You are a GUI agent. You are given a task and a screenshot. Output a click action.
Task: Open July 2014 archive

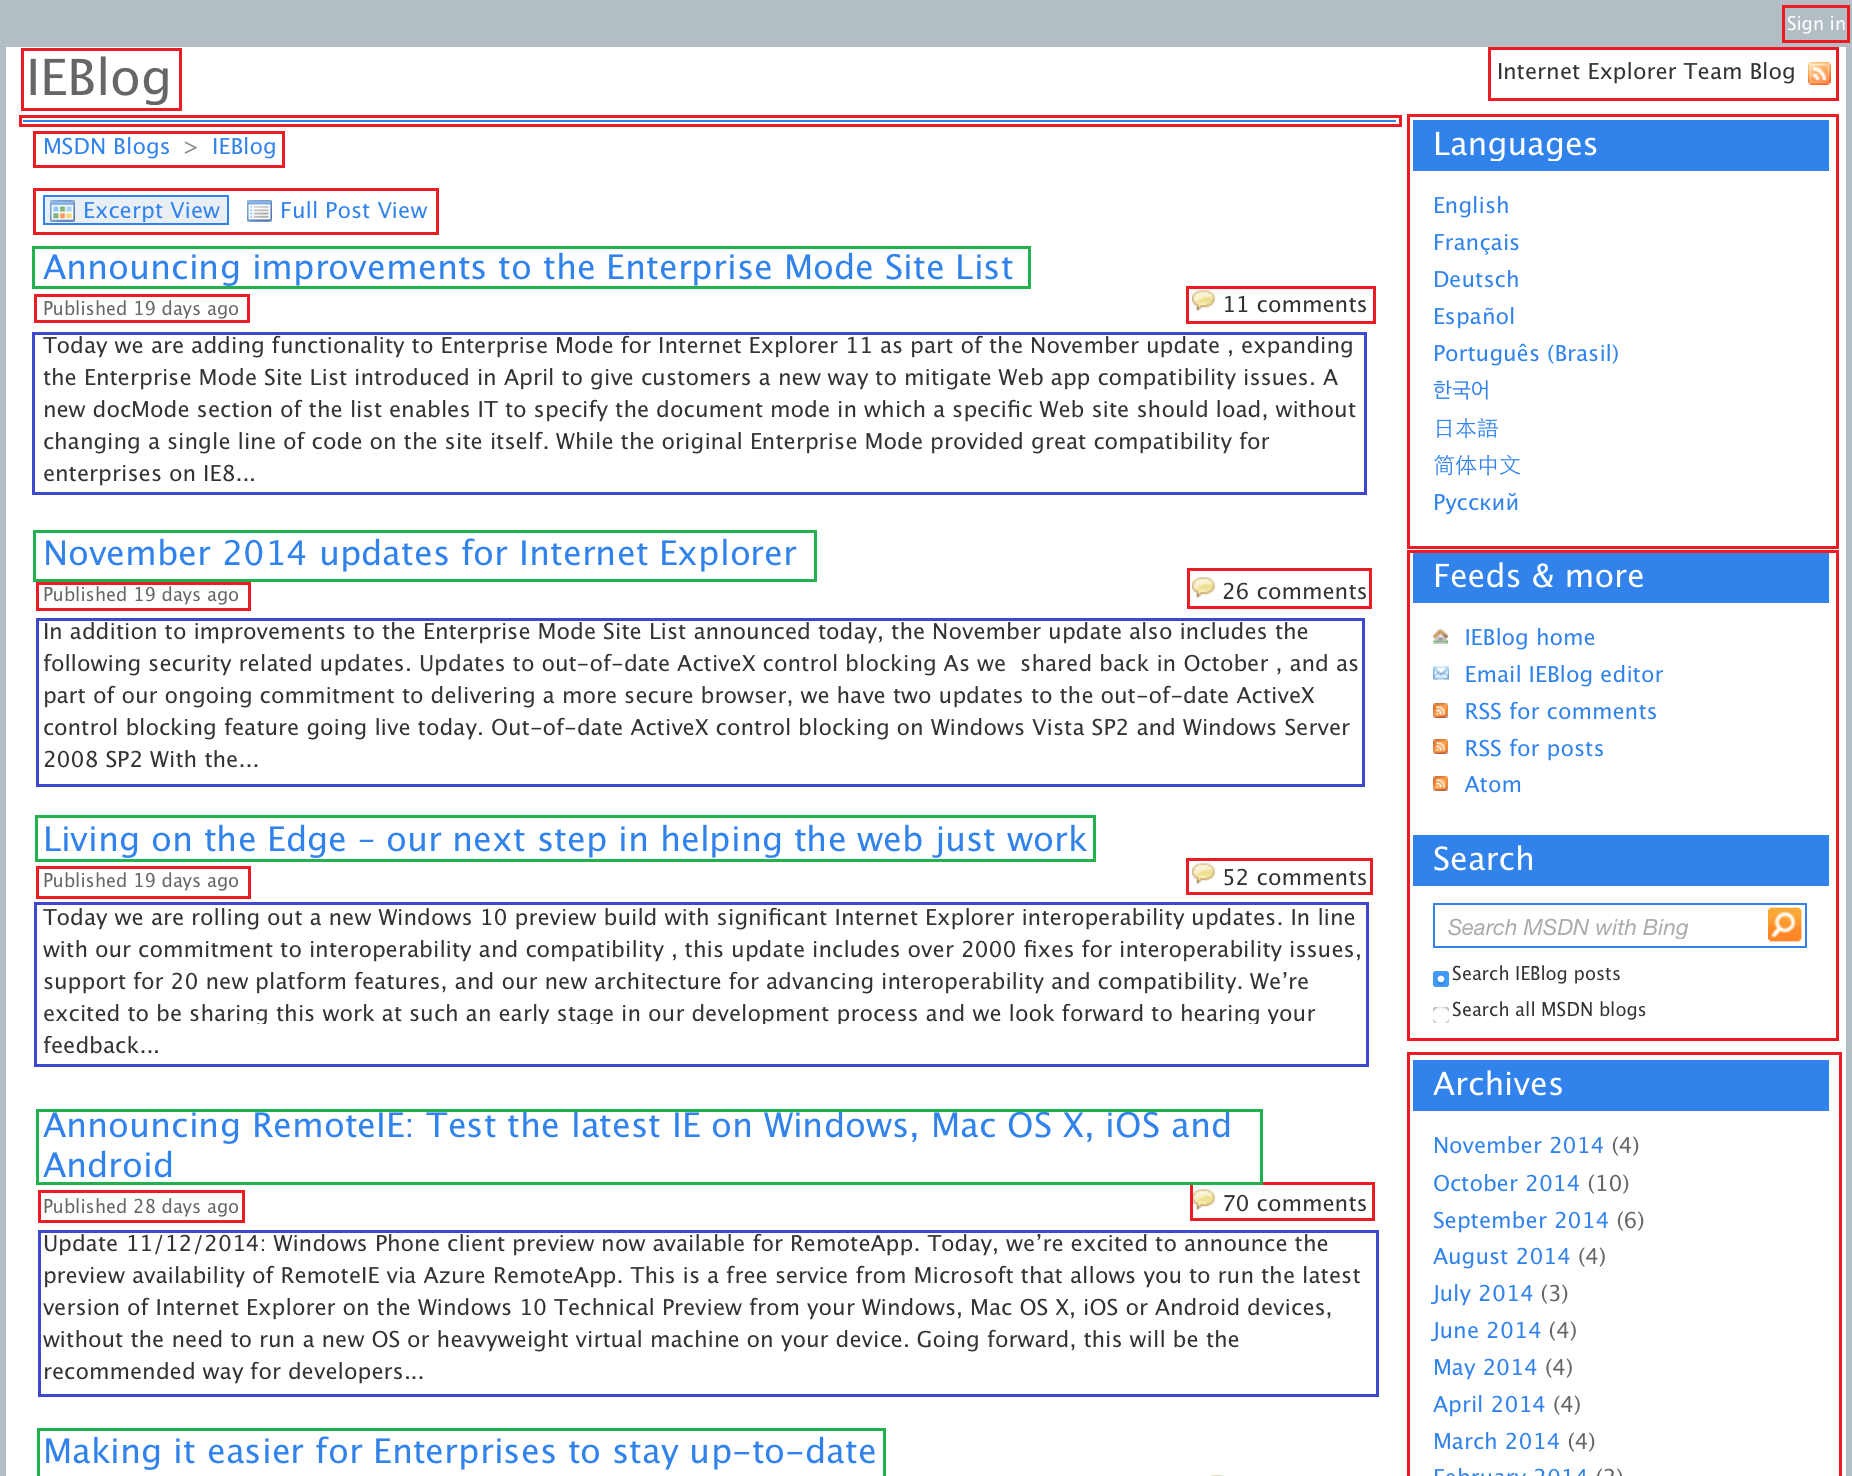1482,1293
